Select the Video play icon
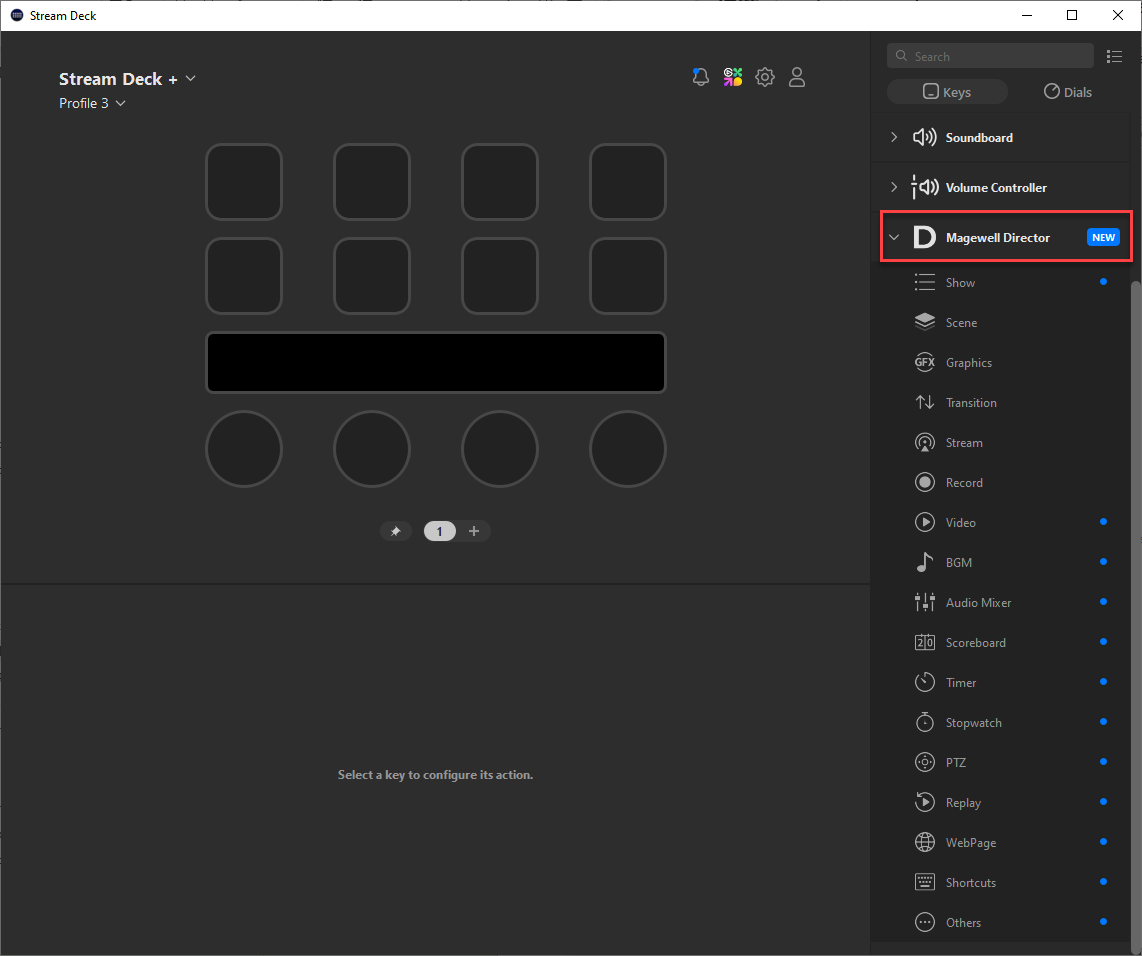This screenshot has width=1142, height=956. (924, 523)
